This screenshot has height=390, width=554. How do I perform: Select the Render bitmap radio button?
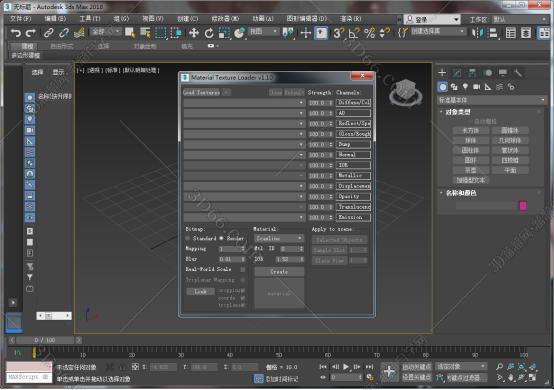222,238
